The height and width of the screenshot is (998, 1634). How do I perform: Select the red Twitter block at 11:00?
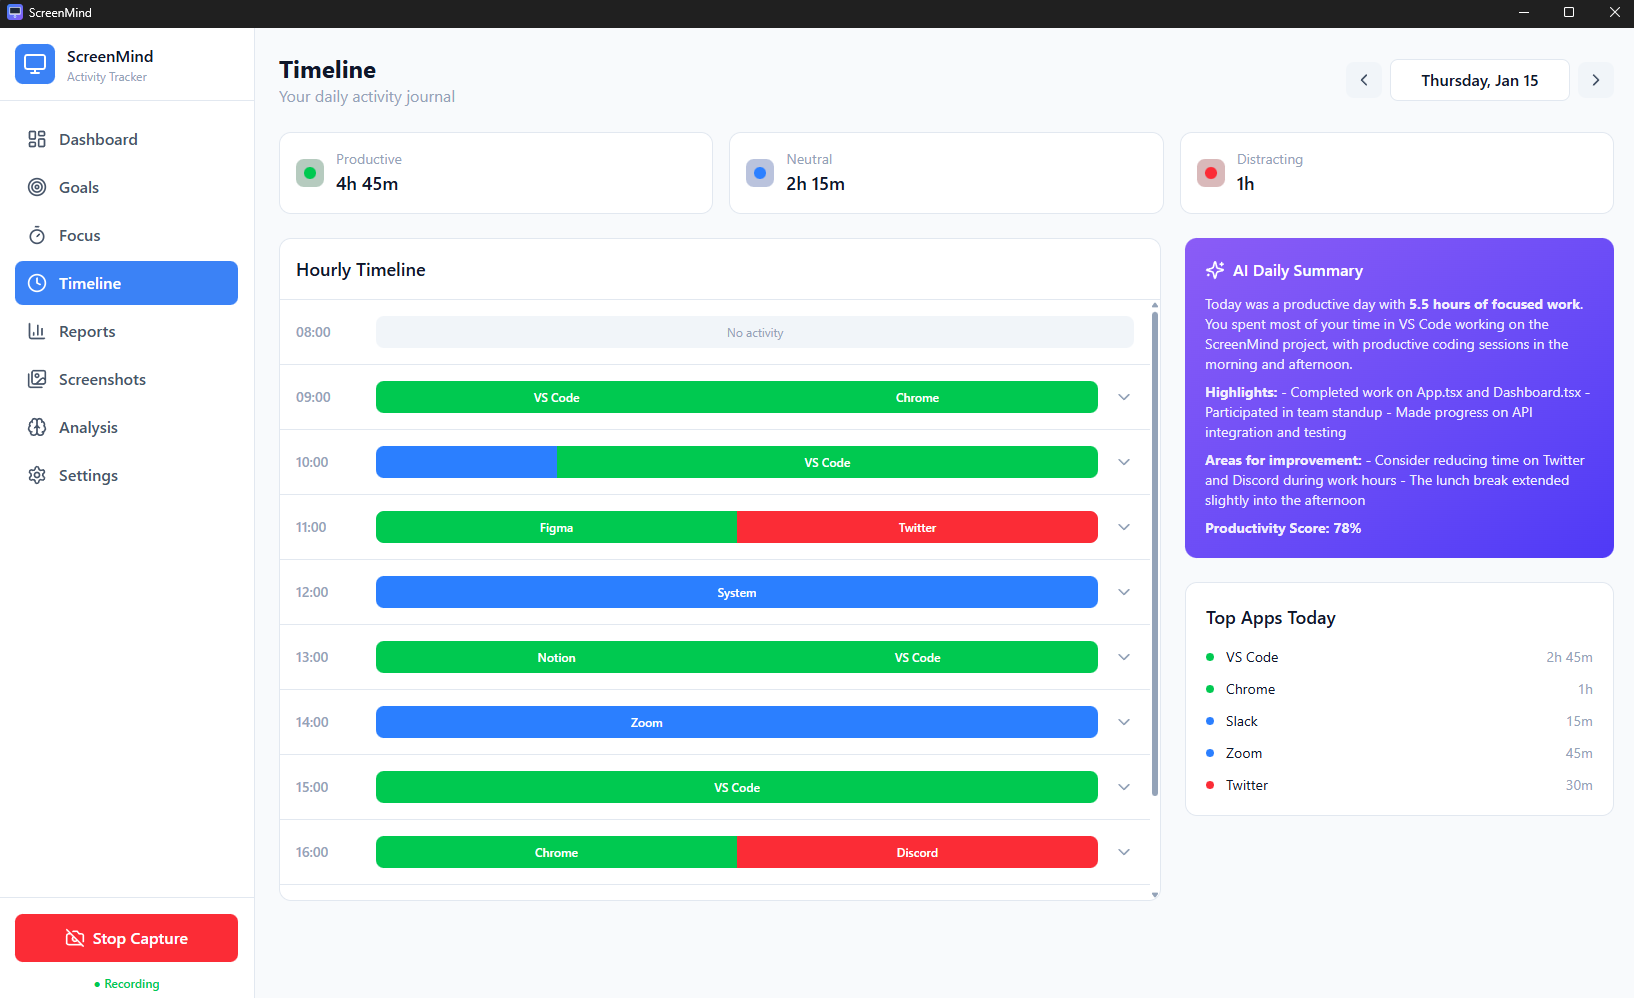[917, 527]
